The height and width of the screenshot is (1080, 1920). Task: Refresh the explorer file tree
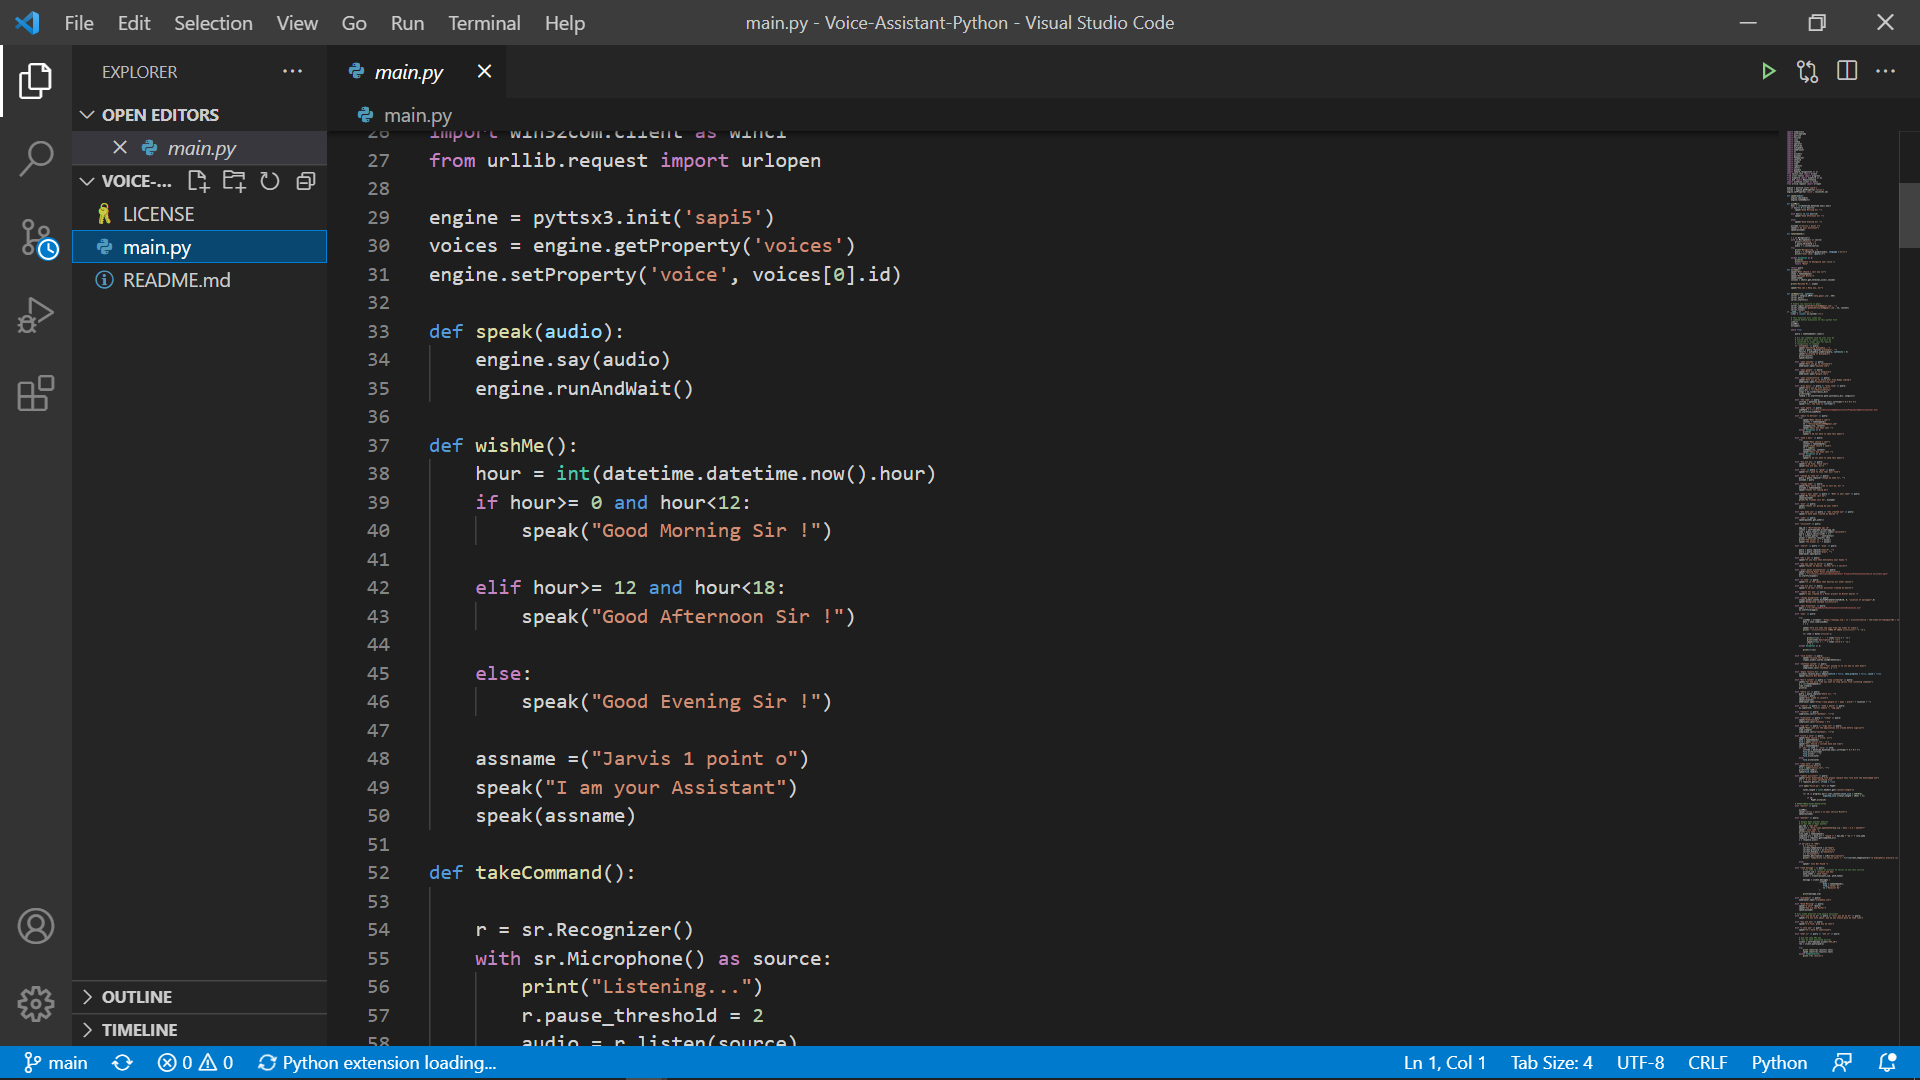point(270,181)
